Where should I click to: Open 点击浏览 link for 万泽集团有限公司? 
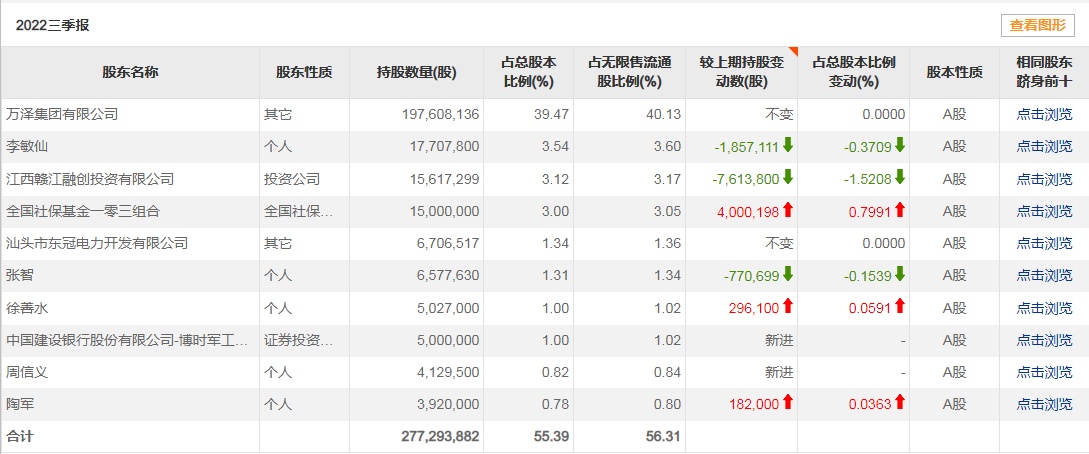tap(1044, 115)
